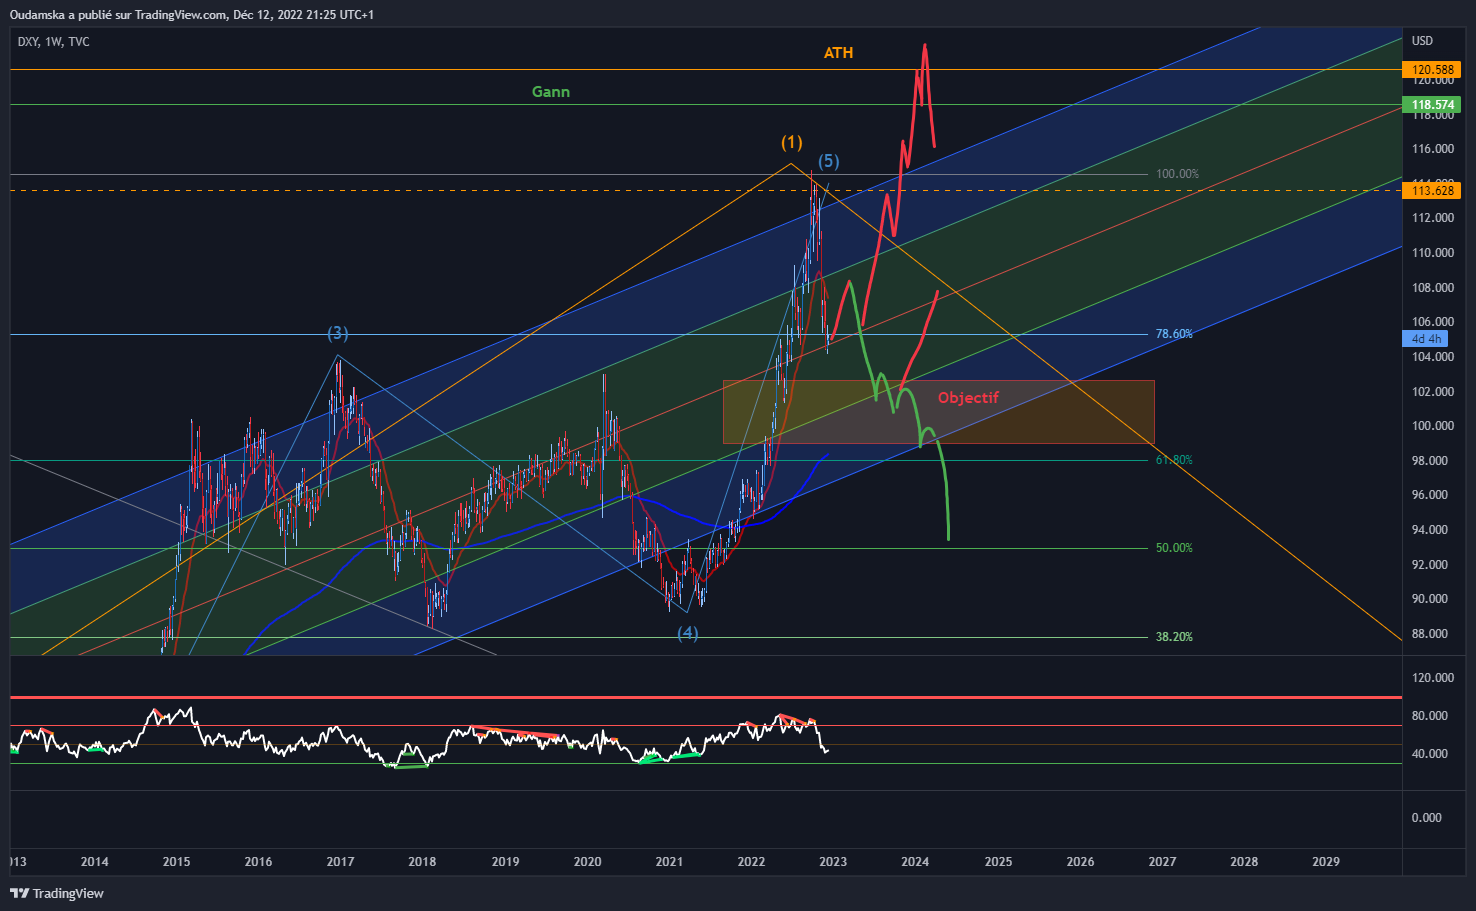Click the 2018 year on time axis
1476x911 pixels.
[422, 862]
